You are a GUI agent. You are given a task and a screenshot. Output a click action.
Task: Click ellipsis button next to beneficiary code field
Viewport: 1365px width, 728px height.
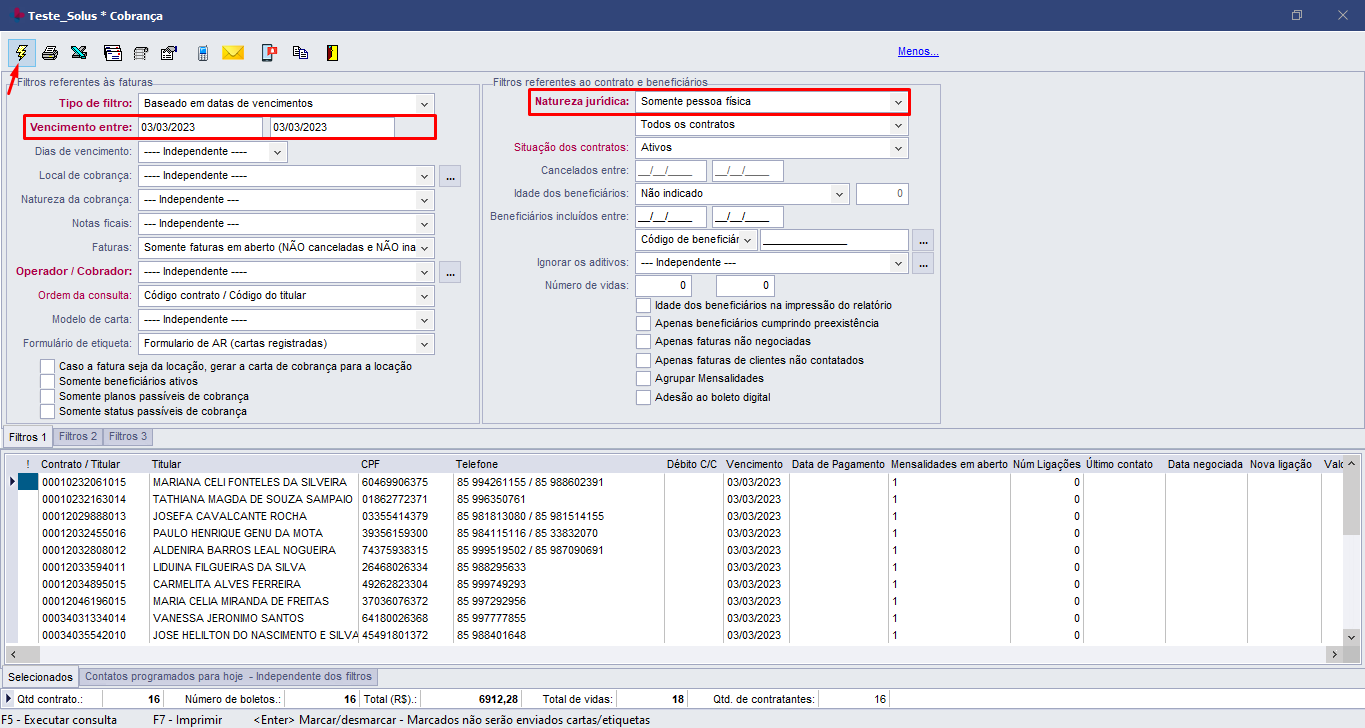[923, 240]
